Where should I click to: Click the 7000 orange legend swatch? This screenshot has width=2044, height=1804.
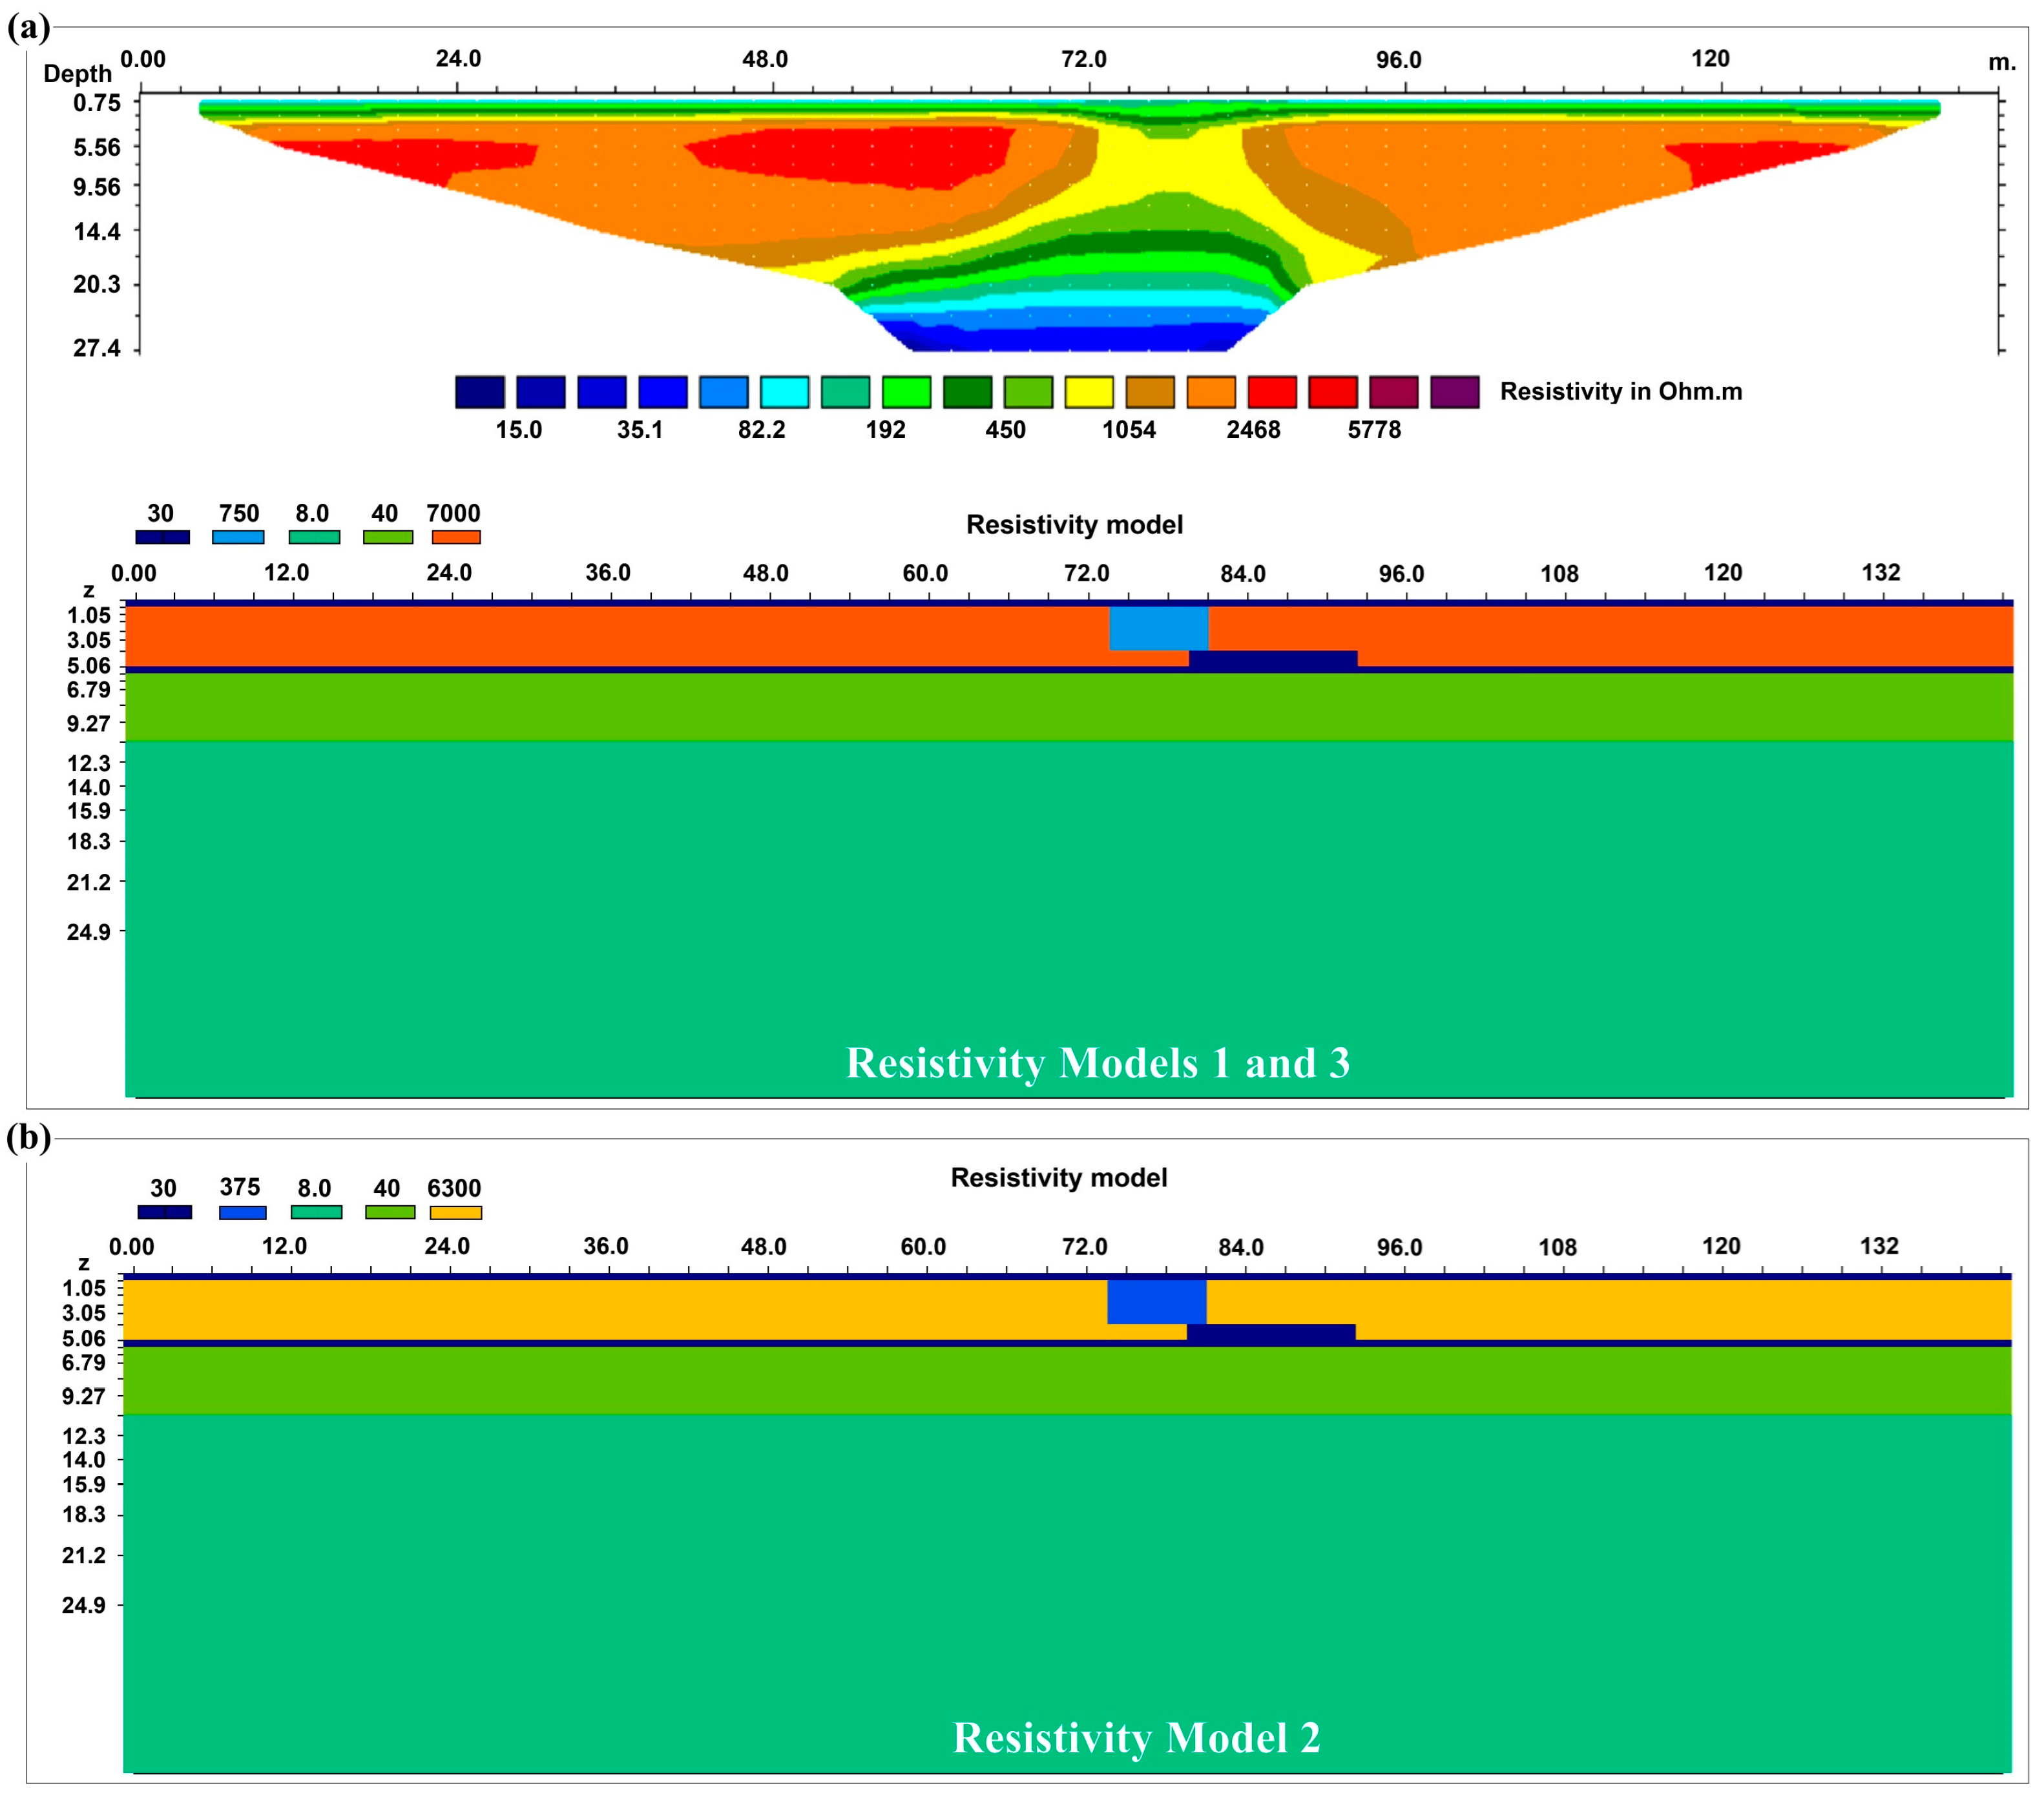click(456, 537)
